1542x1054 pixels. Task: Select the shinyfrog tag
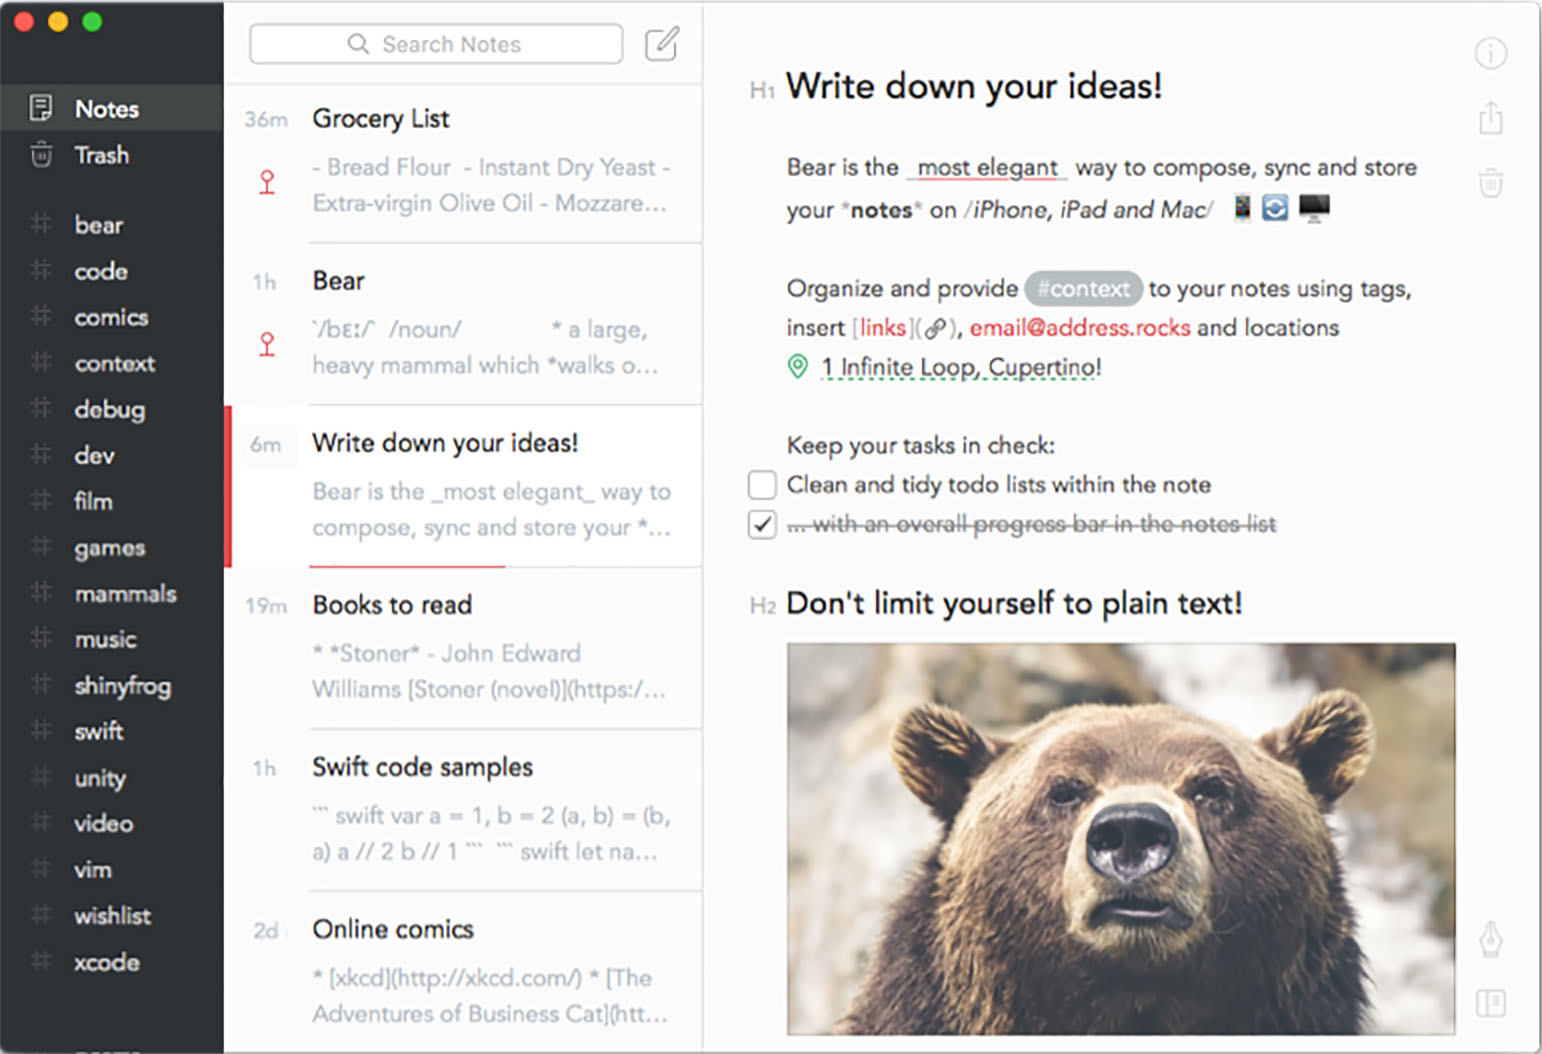point(122,685)
